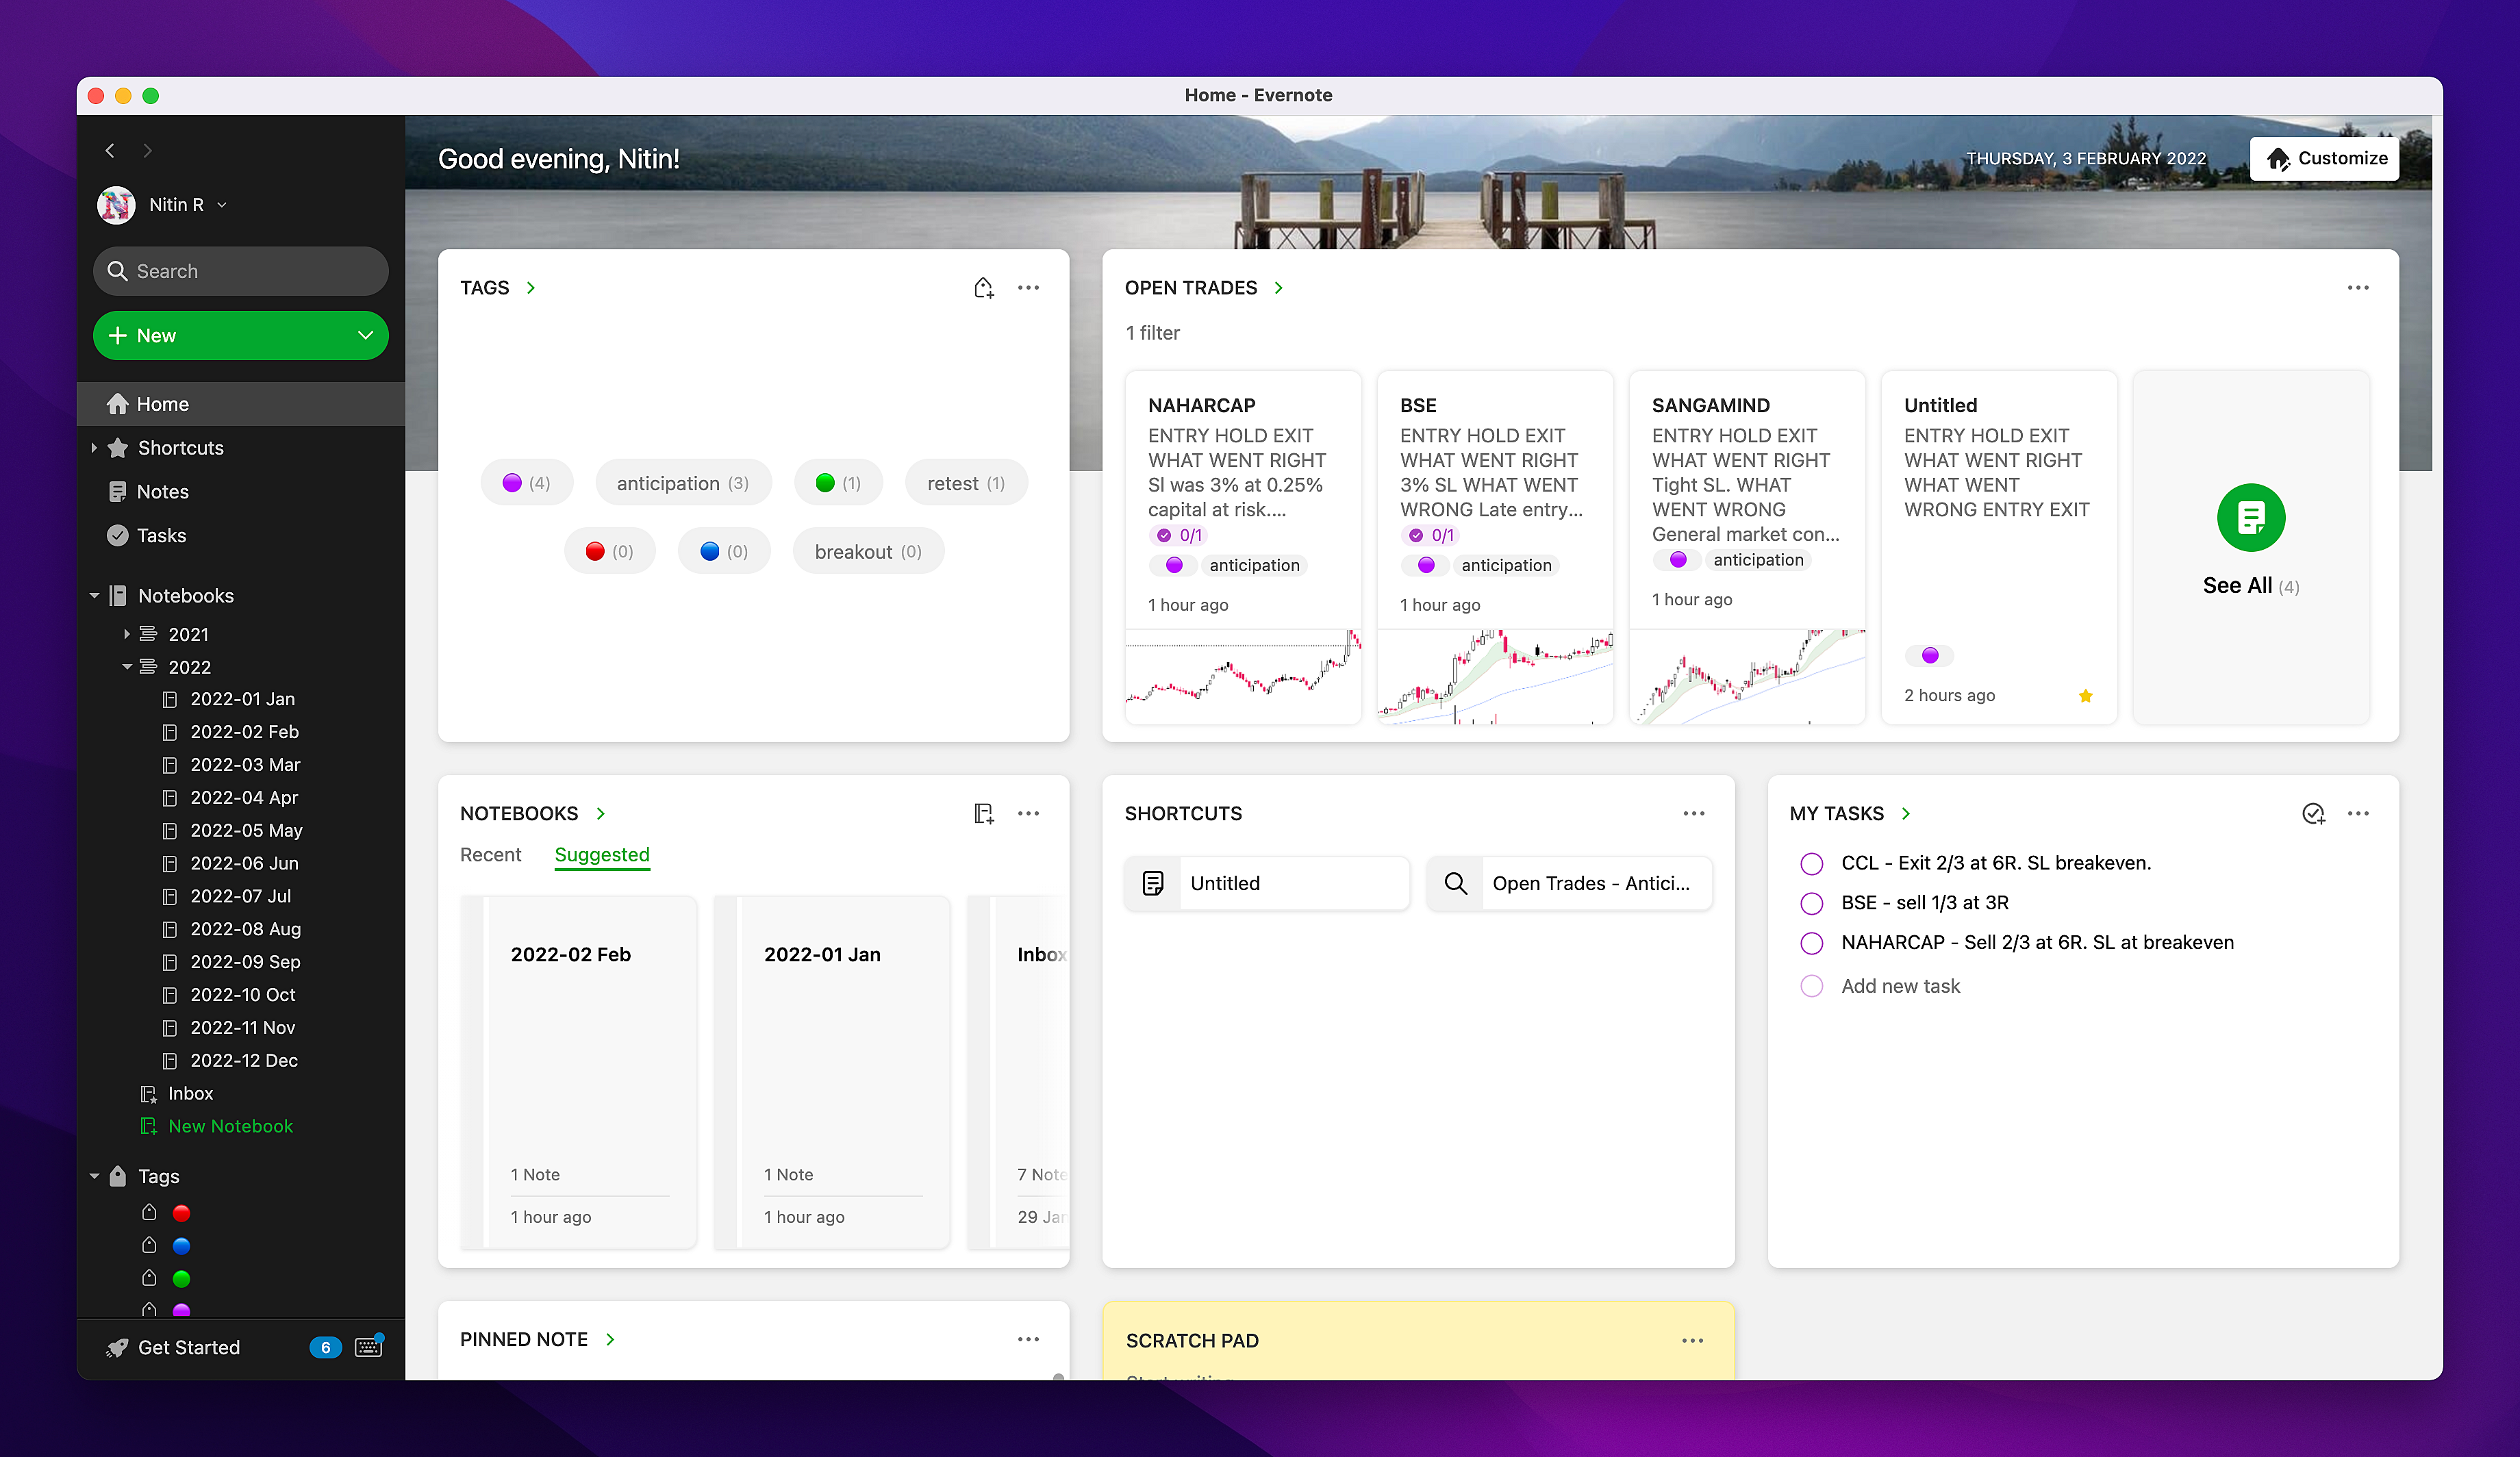The height and width of the screenshot is (1457, 2520).
Task: Click the purple tag pill with count (4)
Action: pyautogui.click(x=527, y=483)
